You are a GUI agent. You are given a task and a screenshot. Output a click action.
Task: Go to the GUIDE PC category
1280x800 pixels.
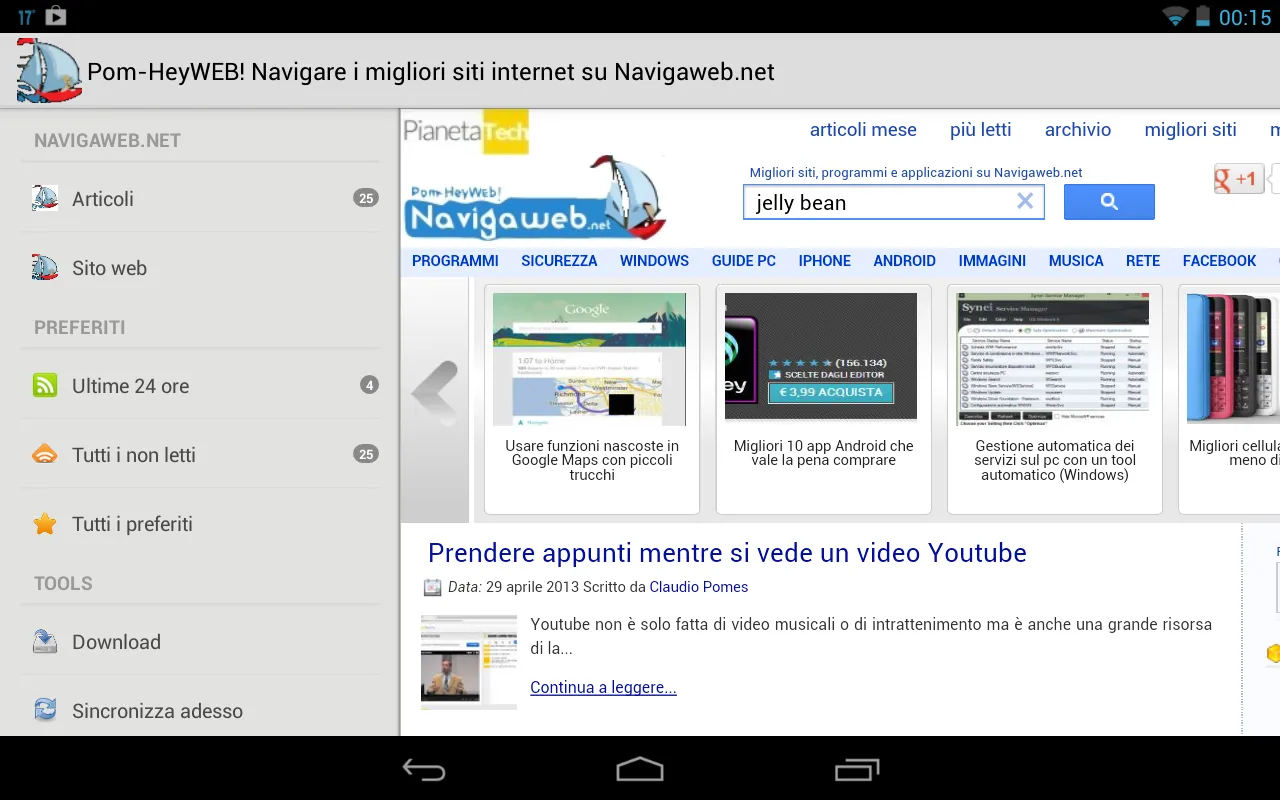point(744,261)
